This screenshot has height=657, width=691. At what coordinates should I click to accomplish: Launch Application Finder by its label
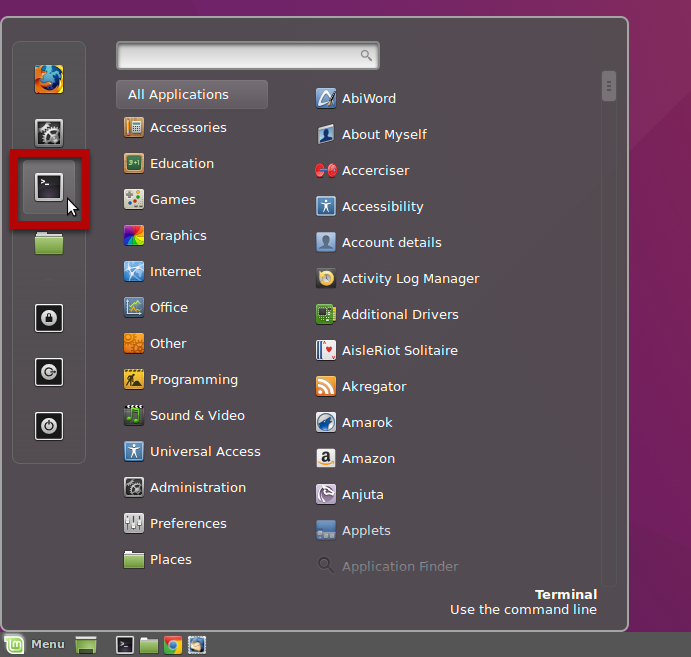[x=400, y=567]
